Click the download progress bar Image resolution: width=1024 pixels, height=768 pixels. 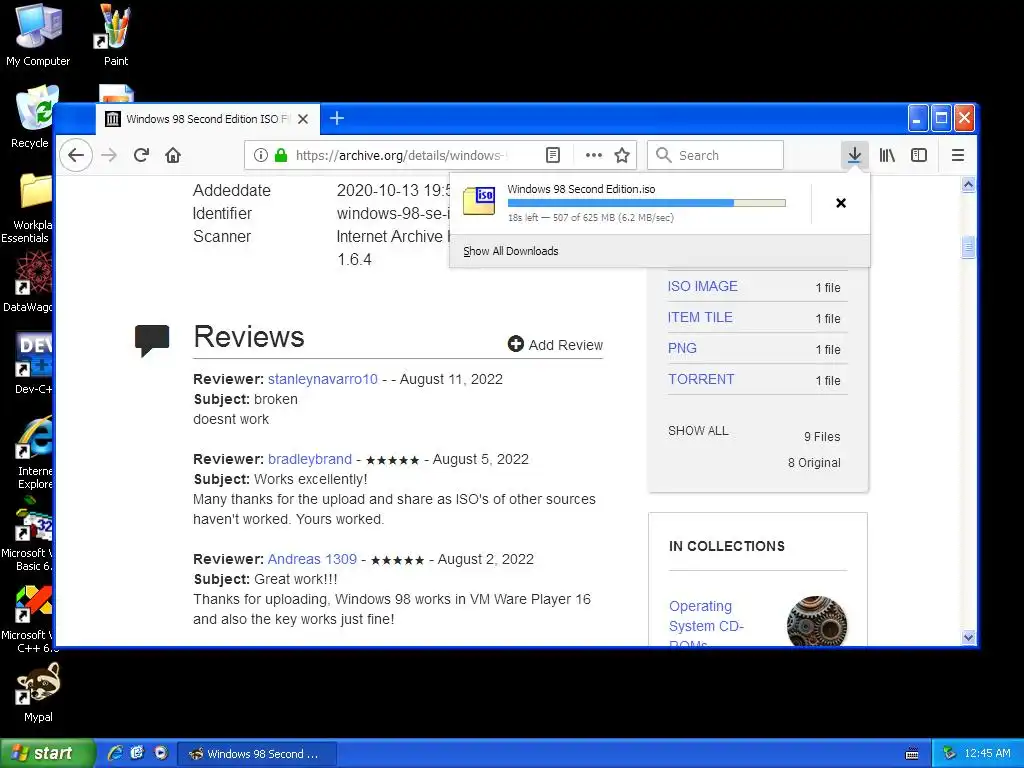(x=647, y=203)
